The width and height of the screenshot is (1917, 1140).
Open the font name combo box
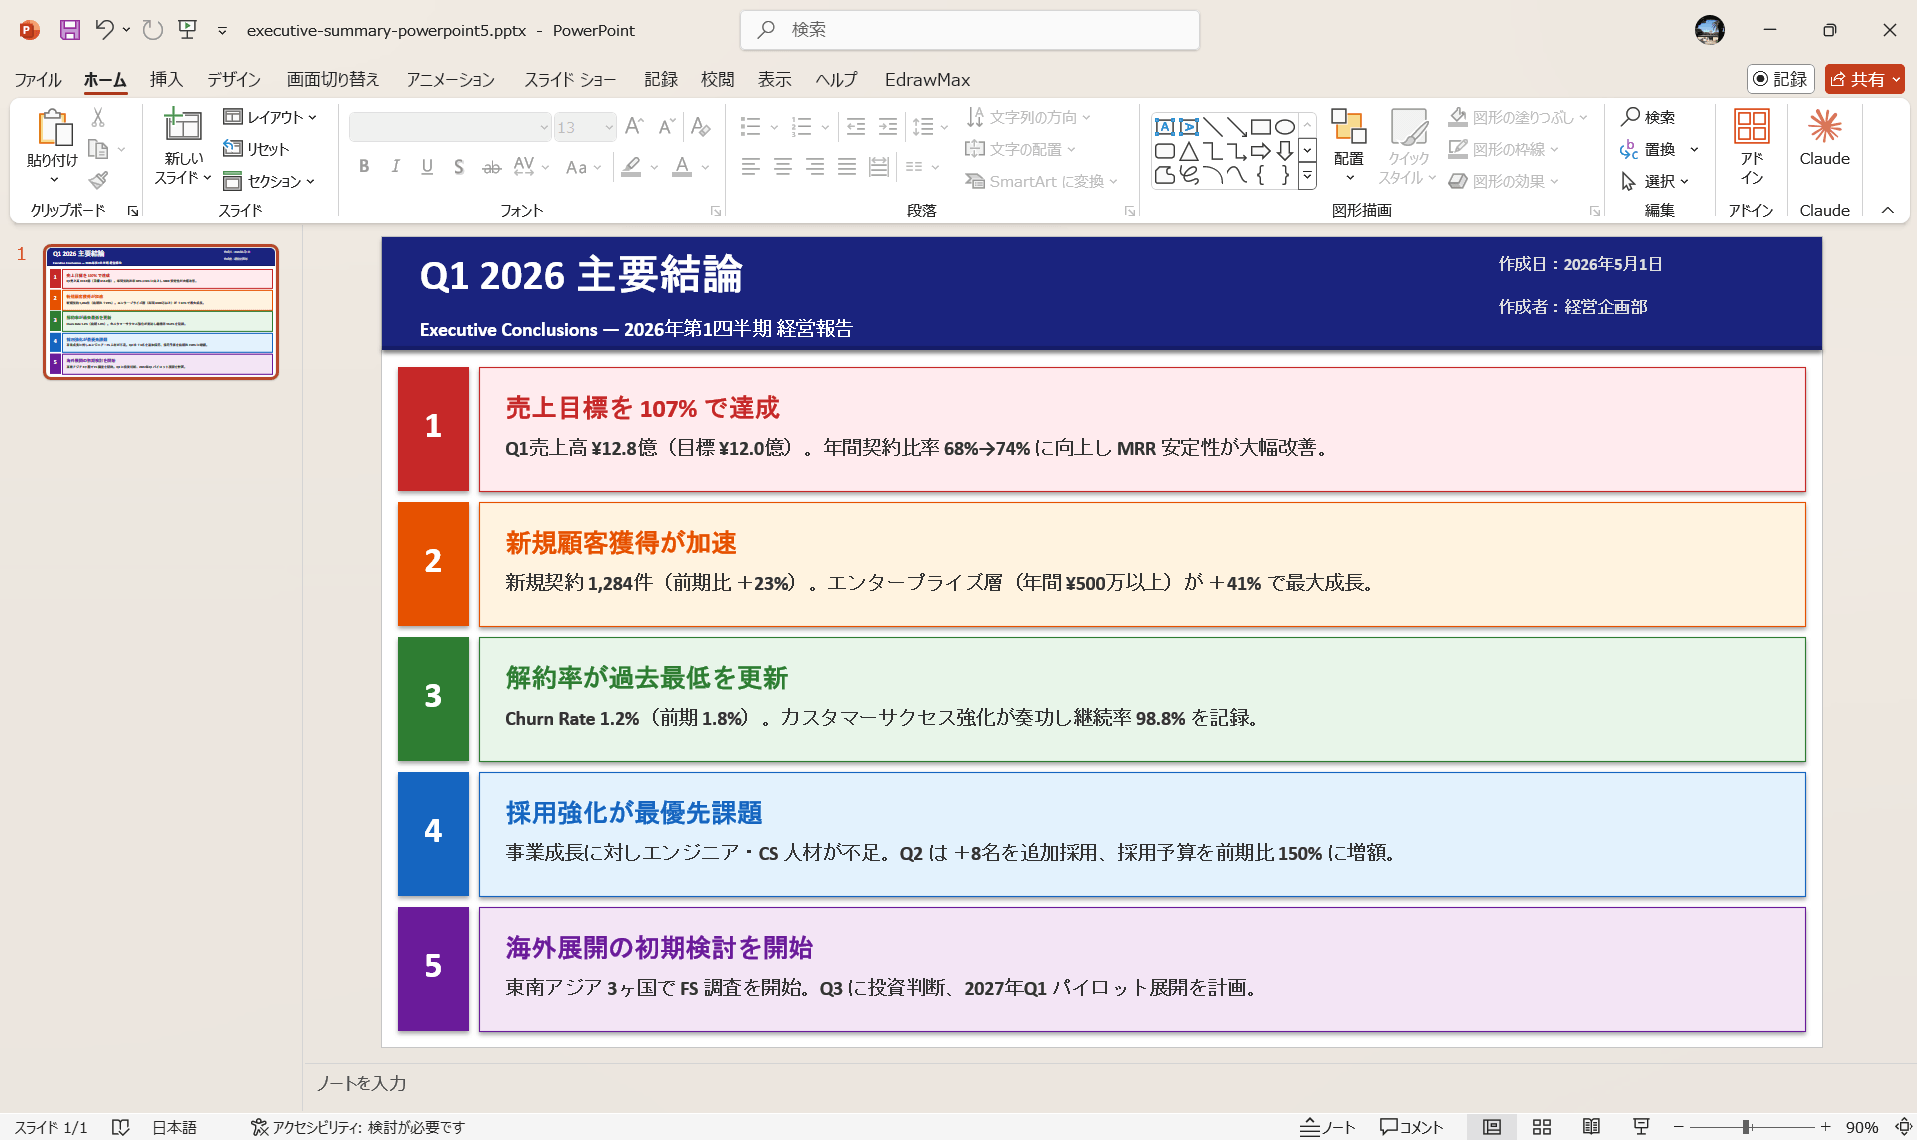click(x=450, y=127)
